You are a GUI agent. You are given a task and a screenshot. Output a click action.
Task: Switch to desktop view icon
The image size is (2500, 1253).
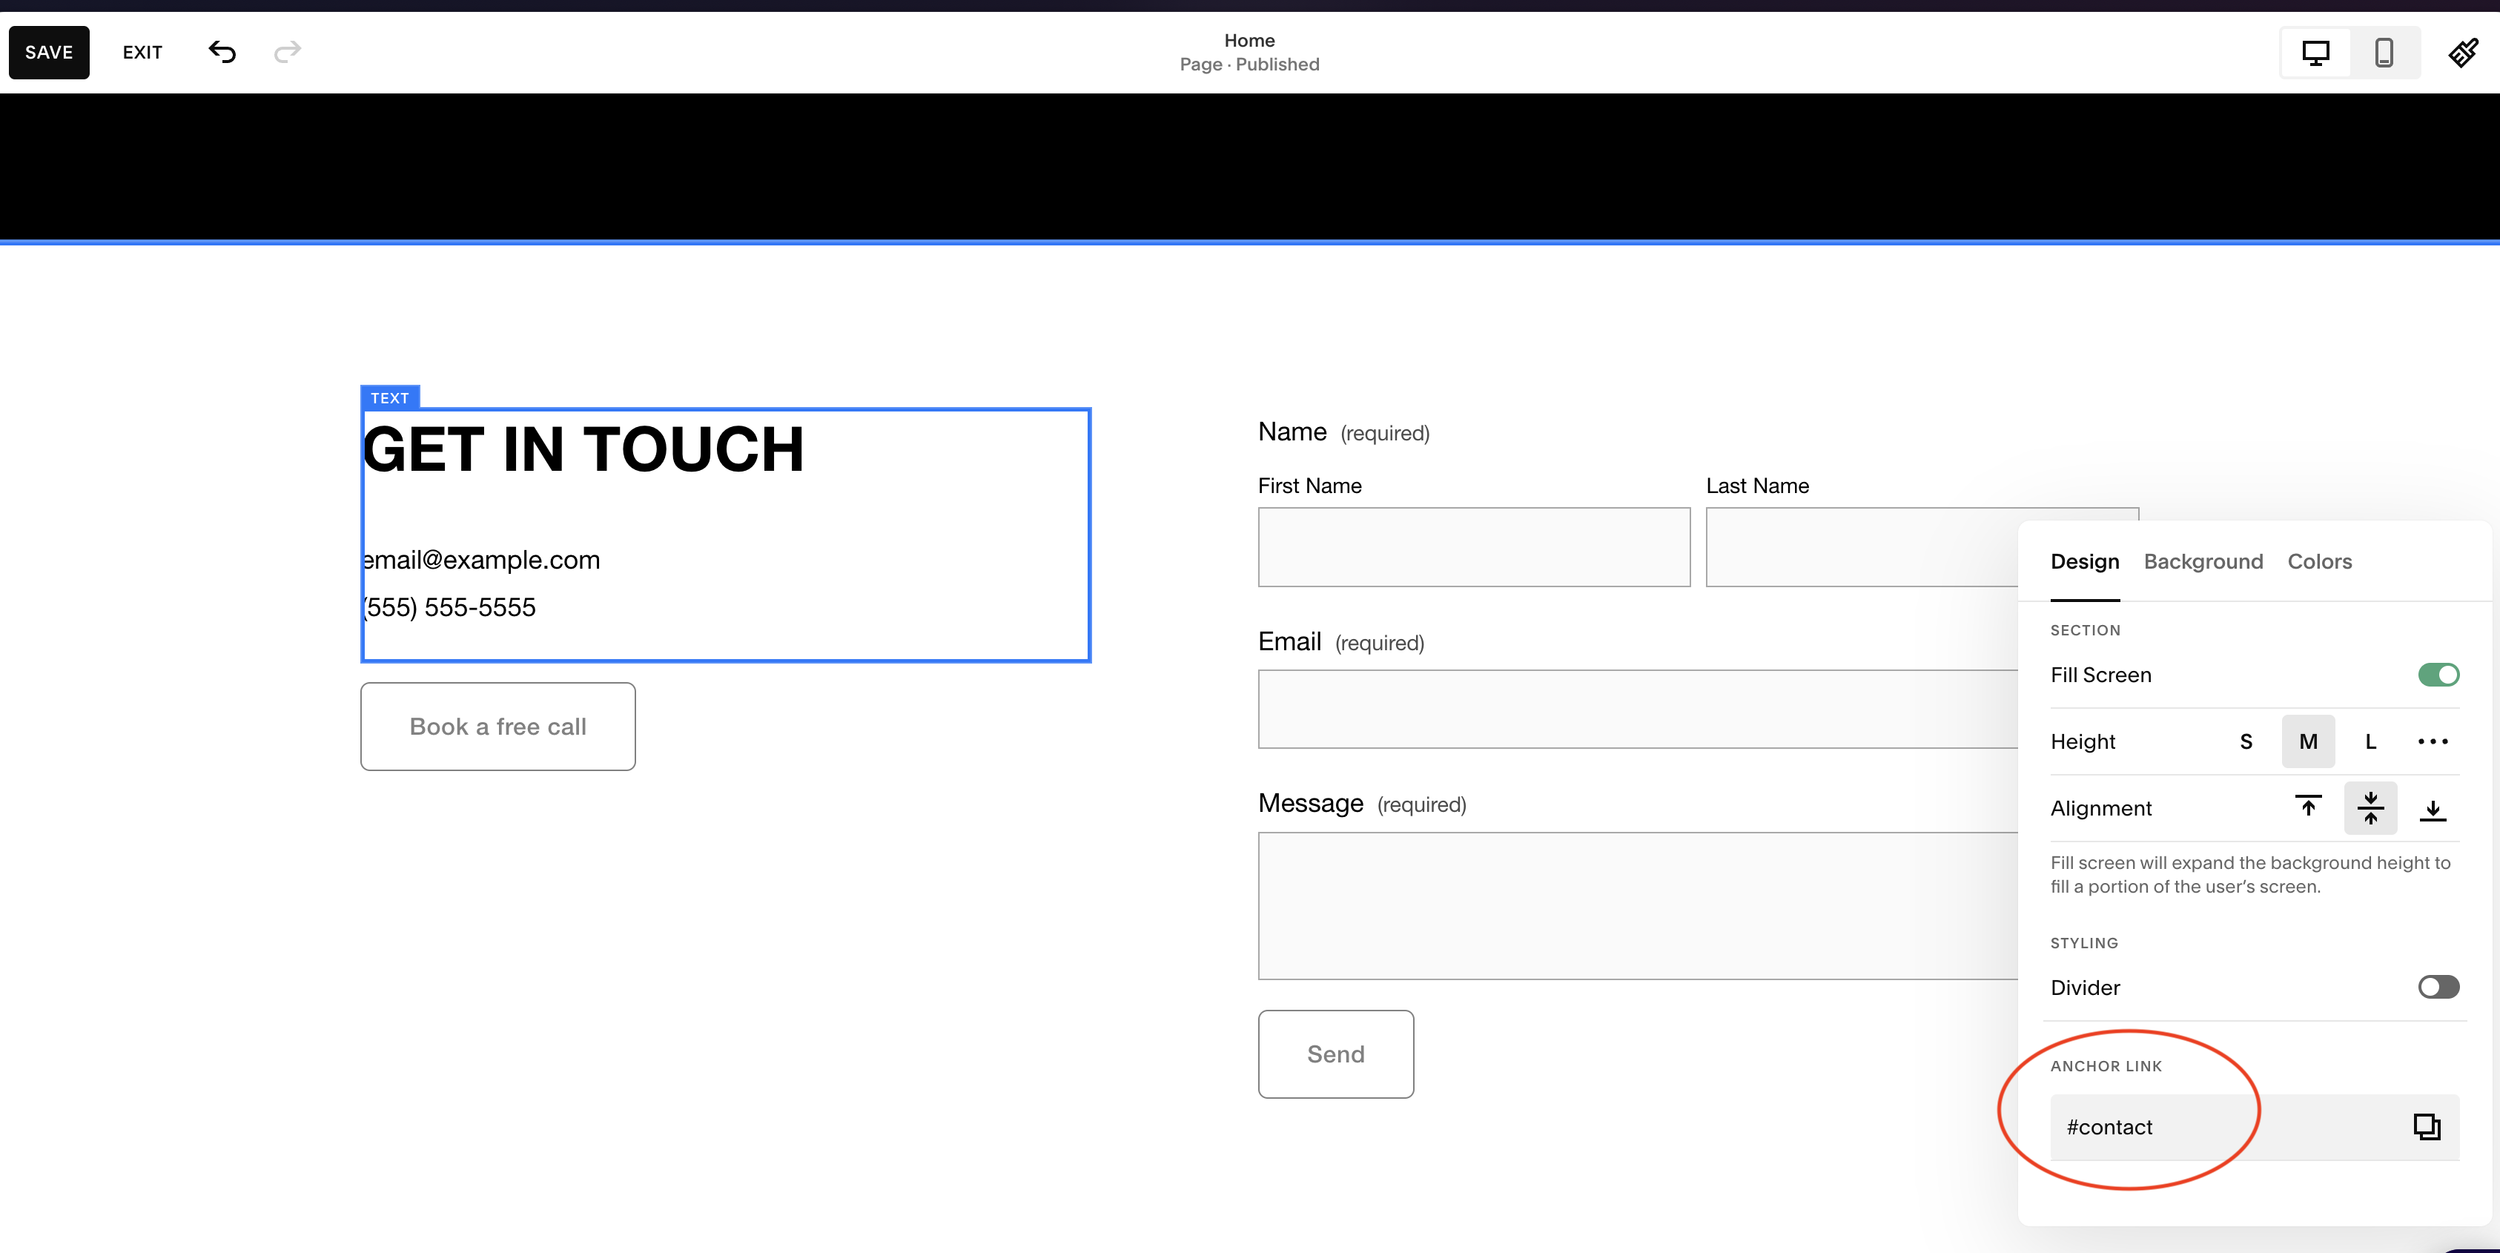(x=2315, y=52)
